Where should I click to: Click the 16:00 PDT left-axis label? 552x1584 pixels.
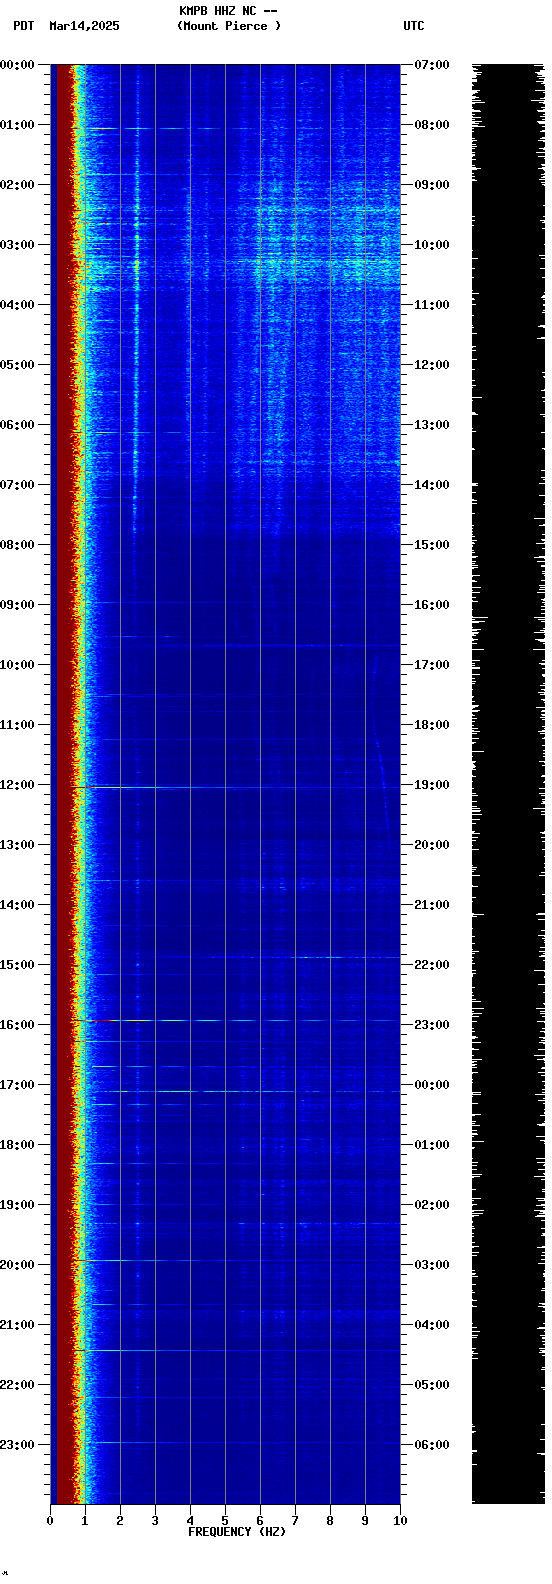tap(17, 1025)
